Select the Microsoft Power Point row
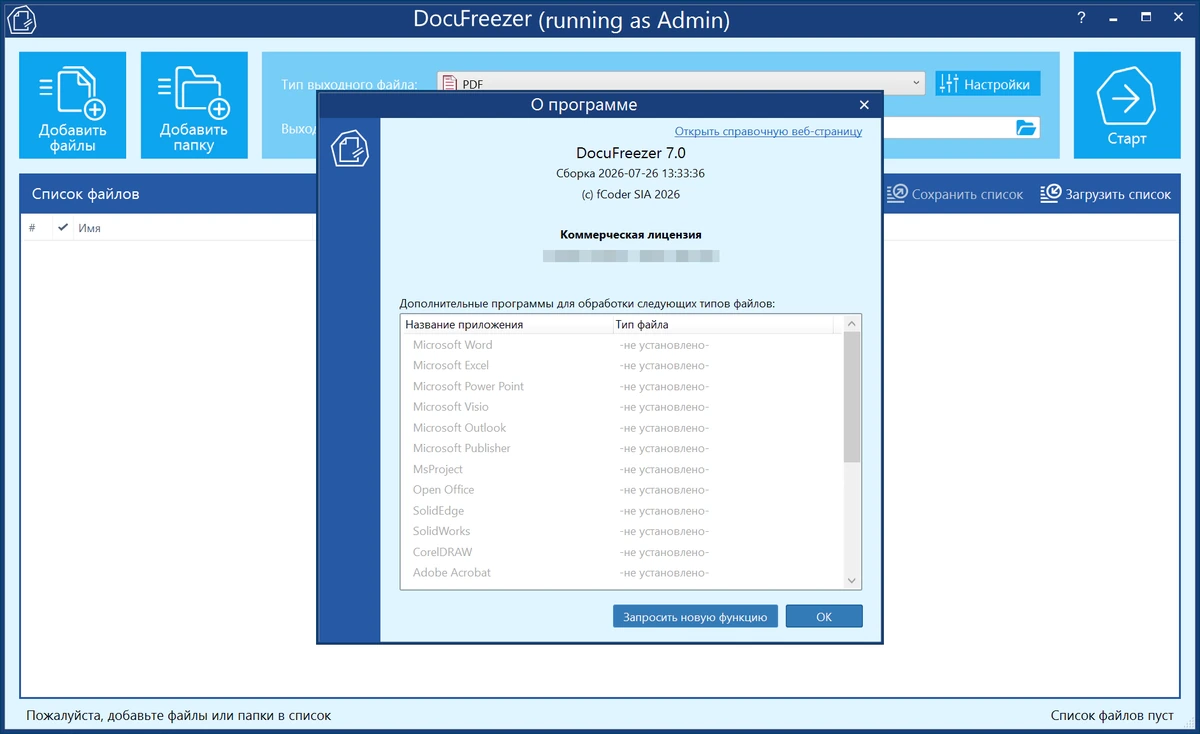This screenshot has width=1200, height=734. (622, 386)
